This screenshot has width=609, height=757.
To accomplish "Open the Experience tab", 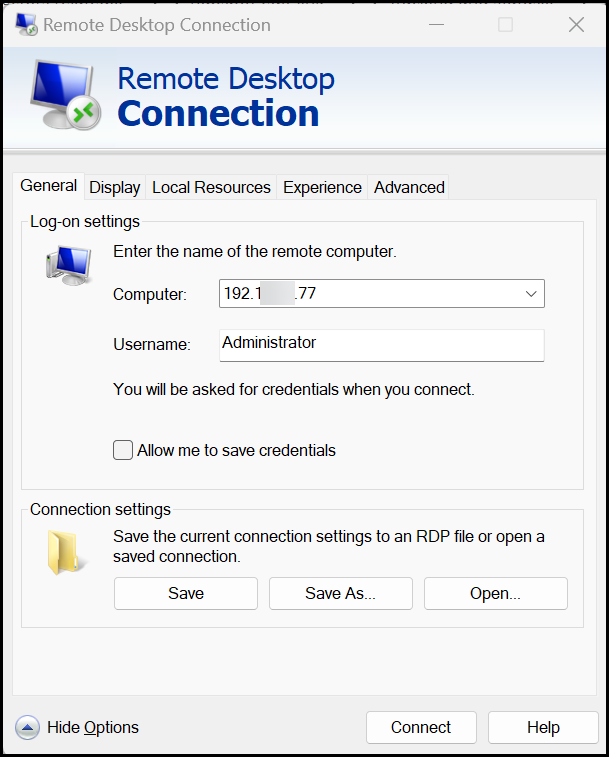I will coord(322,188).
